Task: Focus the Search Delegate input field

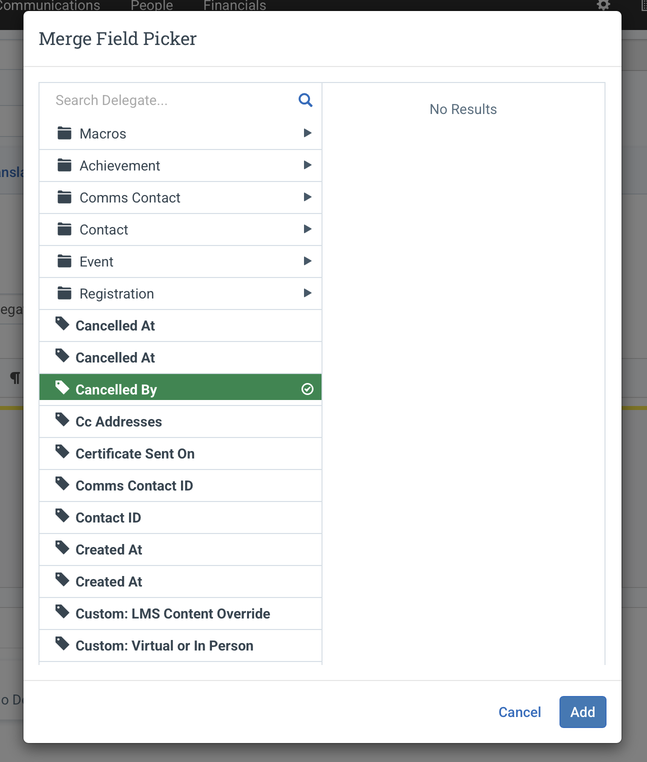Action: click(x=173, y=100)
